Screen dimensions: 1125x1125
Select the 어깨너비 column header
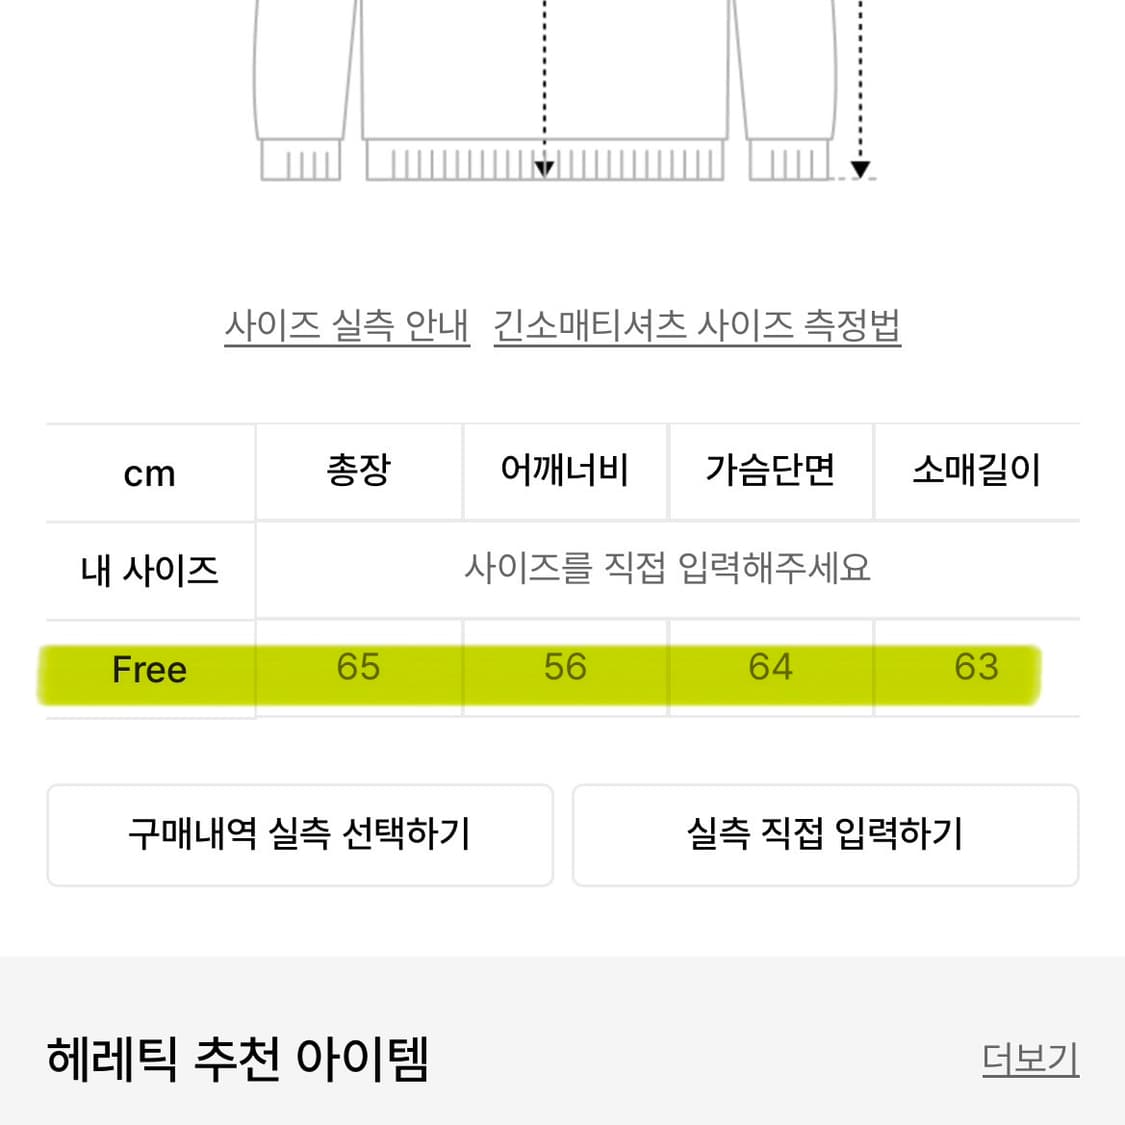coord(565,471)
